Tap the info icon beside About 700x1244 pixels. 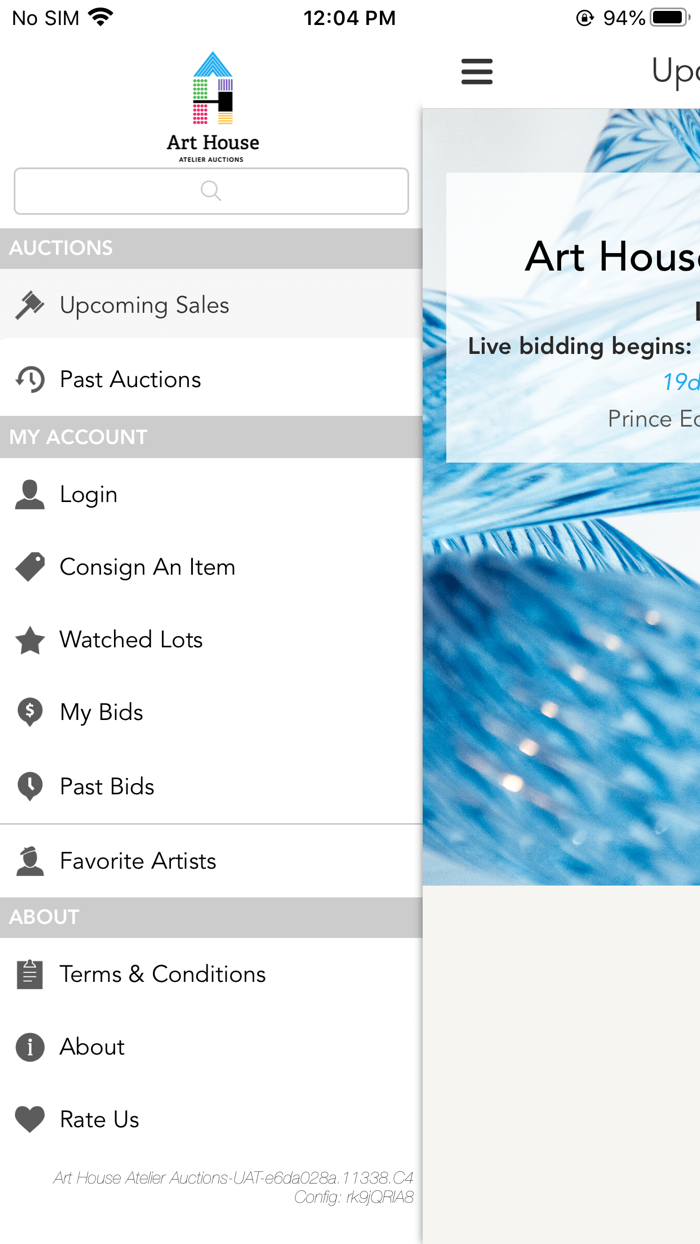29,1047
